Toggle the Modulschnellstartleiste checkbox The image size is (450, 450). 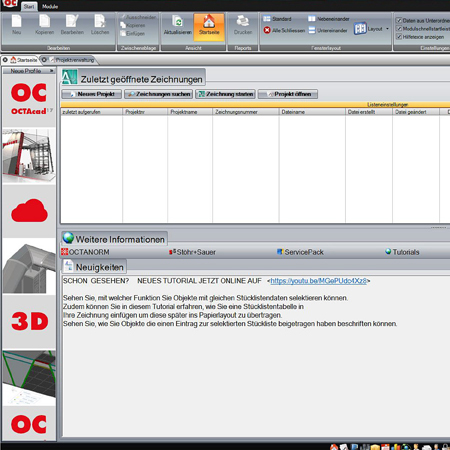(x=399, y=29)
